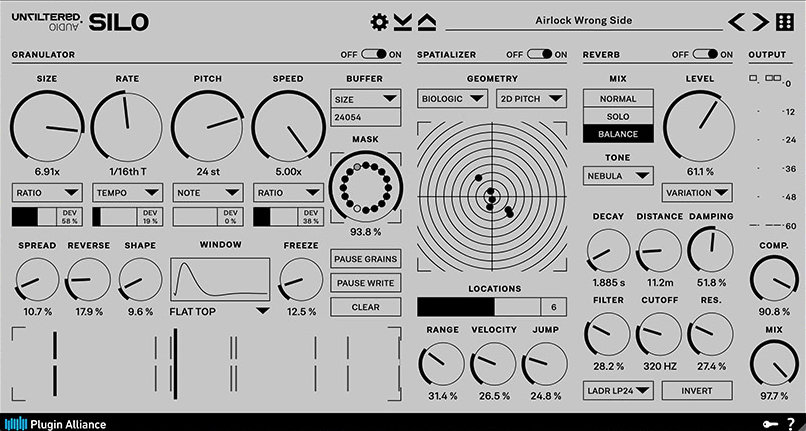806x431 pixels.
Task: Click the reverb LEVEL knob
Action: pyautogui.click(x=699, y=127)
